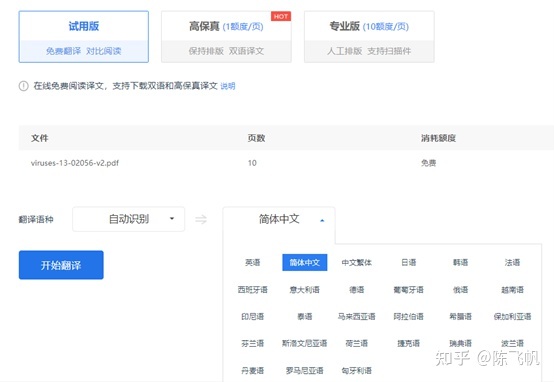Choose 俄语 in language list

[460, 290]
